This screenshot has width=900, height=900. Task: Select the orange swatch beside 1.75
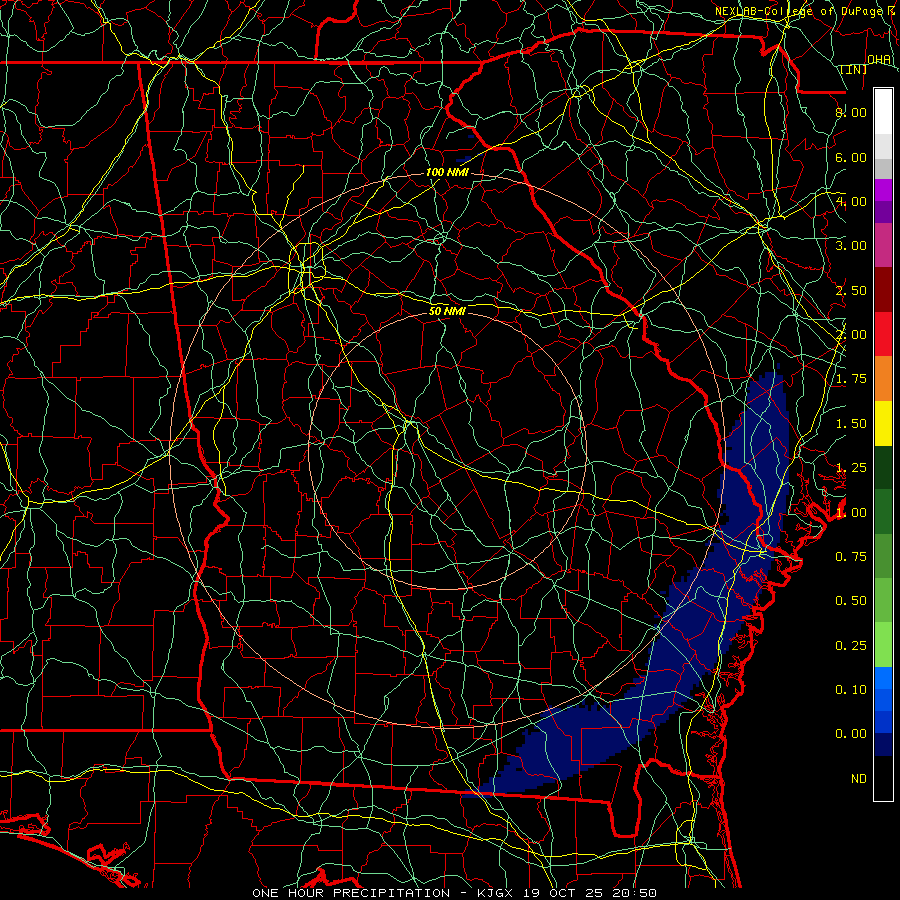tap(883, 378)
